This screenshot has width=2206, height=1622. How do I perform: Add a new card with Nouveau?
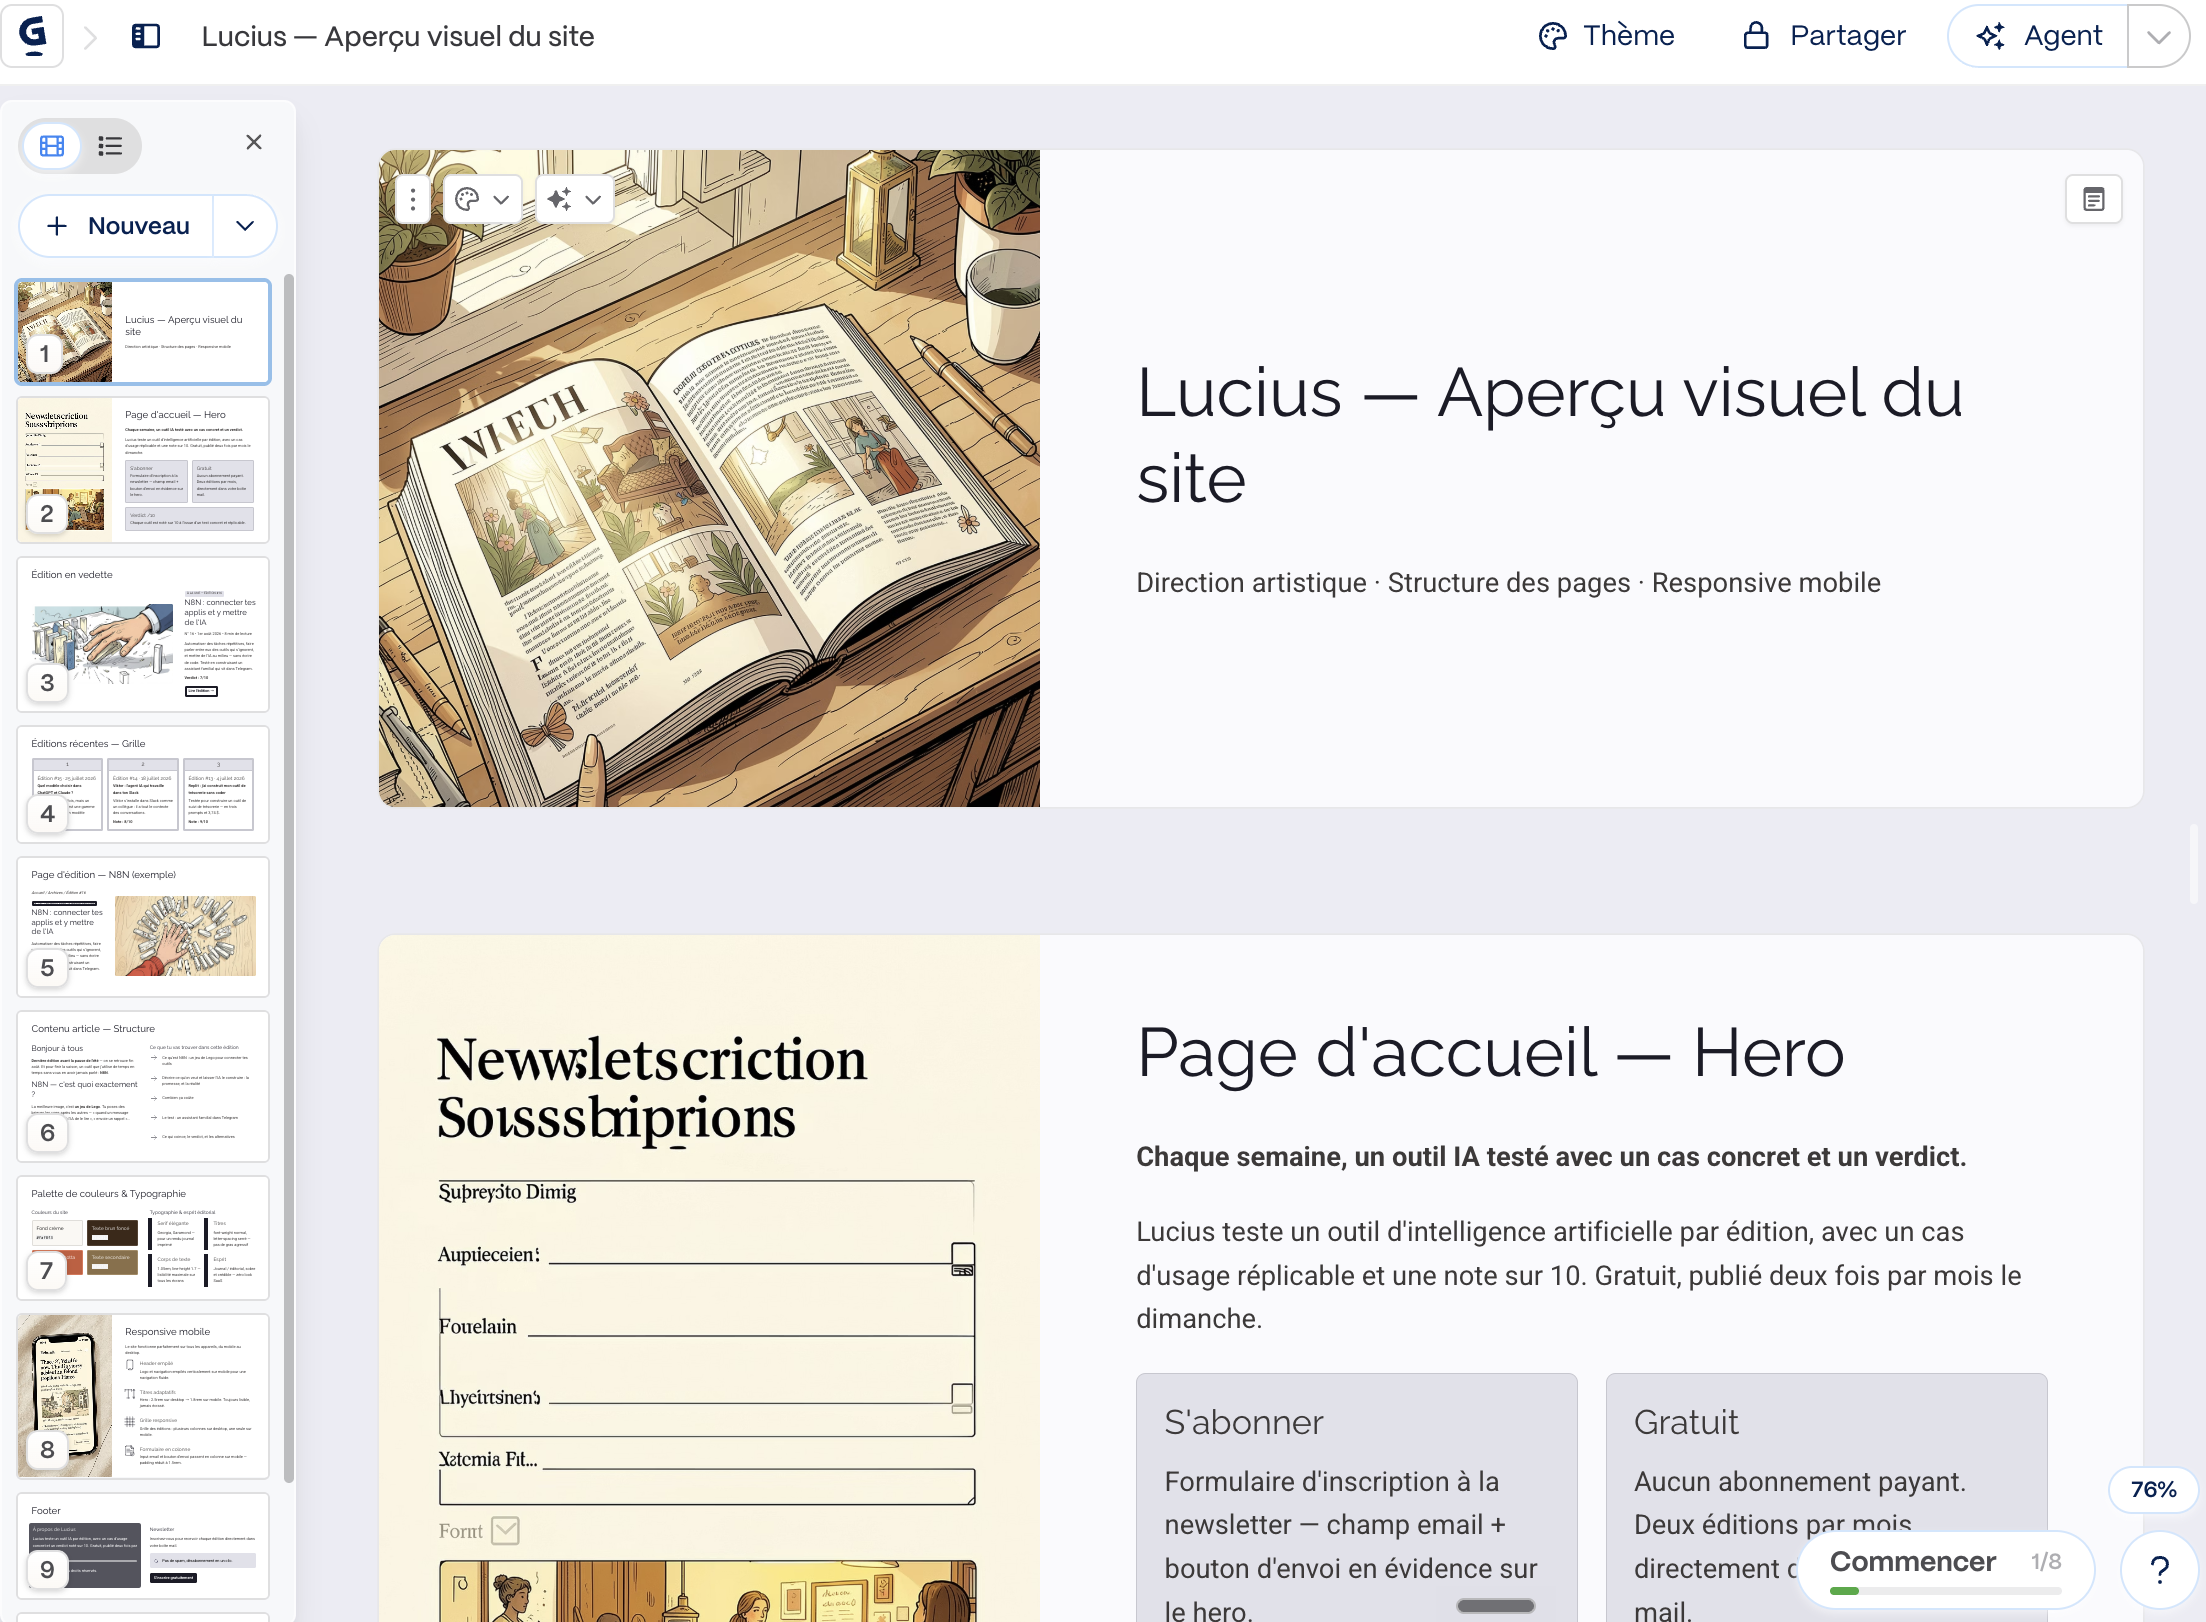pos(118,226)
